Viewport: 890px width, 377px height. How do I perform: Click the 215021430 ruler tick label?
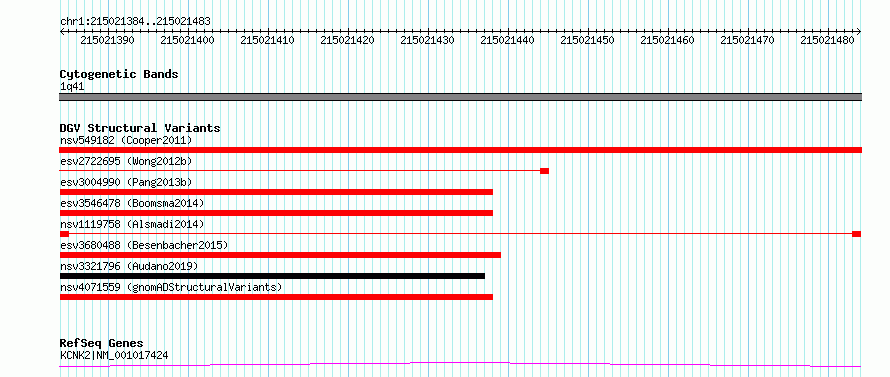tap(427, 40)
